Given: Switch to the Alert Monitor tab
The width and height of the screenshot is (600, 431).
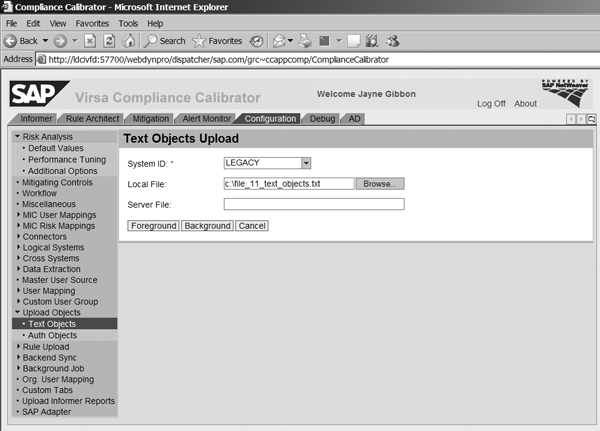Looking at the screenshot, I should (207, 119).
